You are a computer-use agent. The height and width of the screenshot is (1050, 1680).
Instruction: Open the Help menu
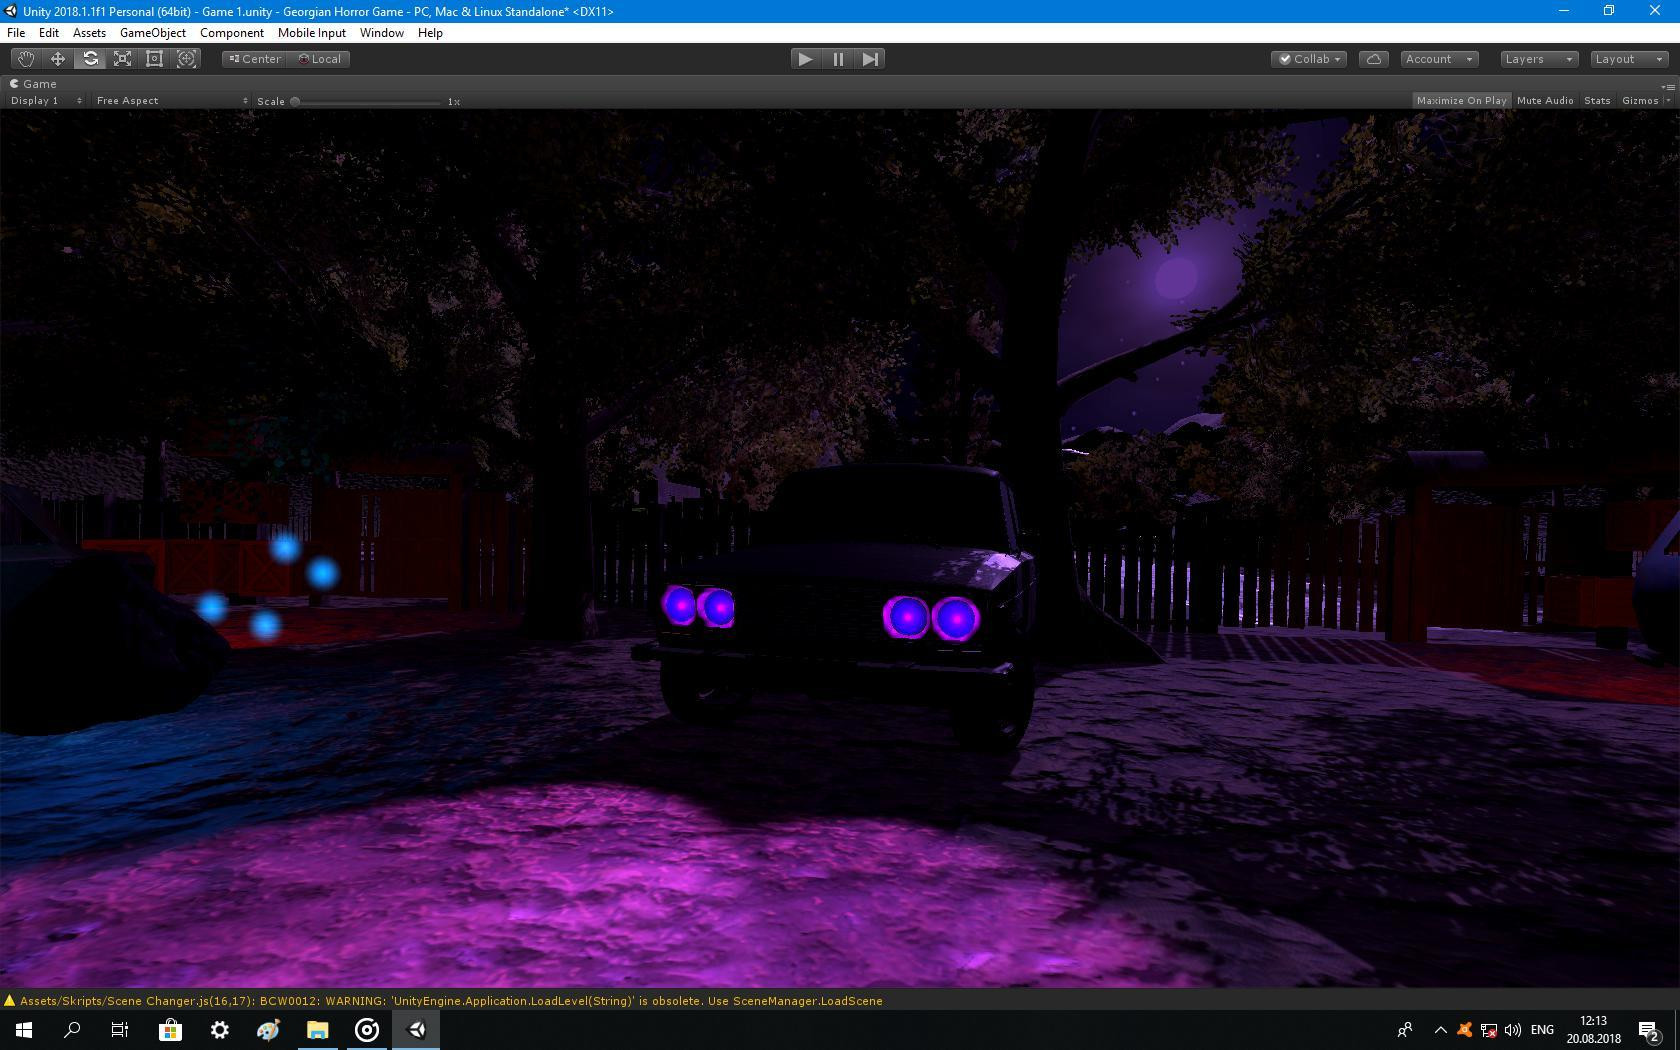430,33
